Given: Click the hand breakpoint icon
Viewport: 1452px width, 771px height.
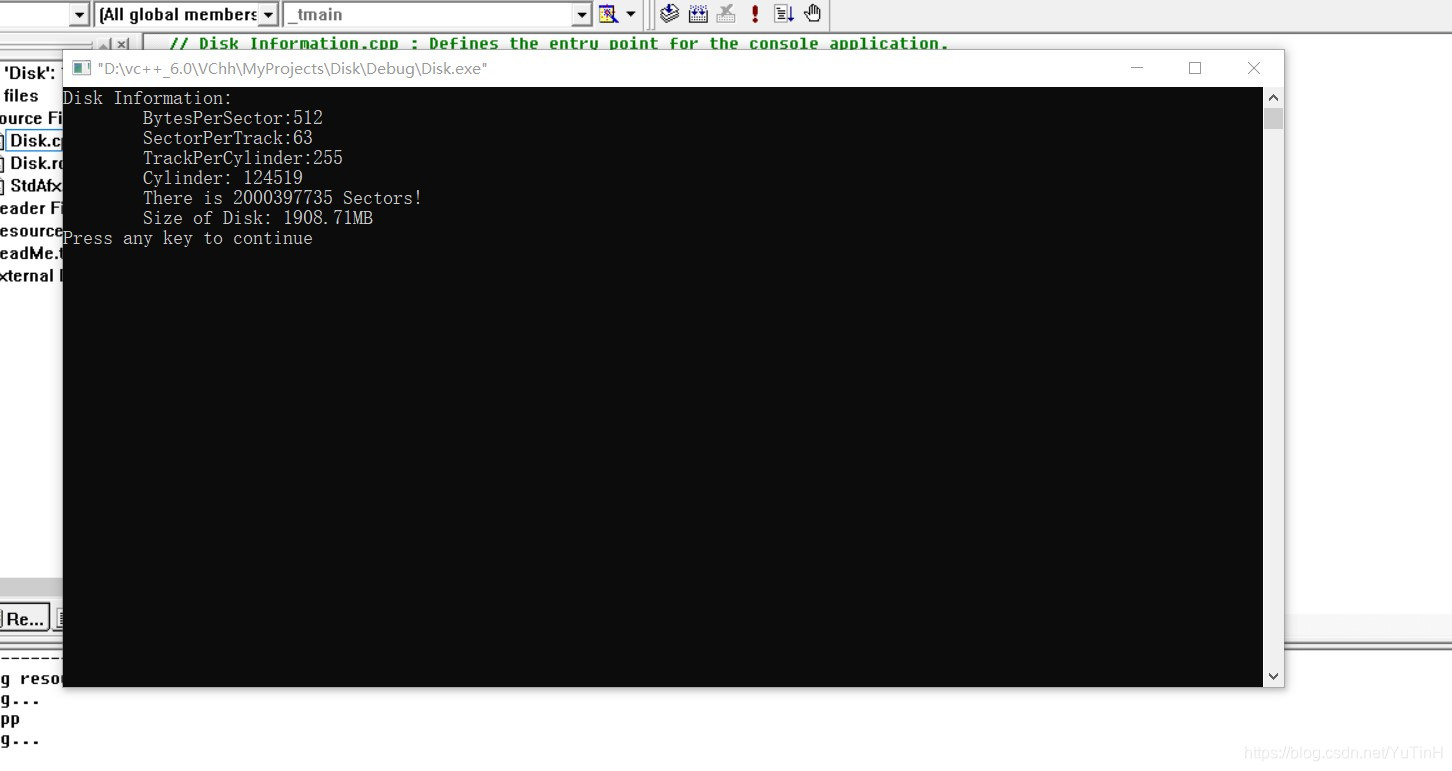Looking at the screenshot, I should pyautogui.click(x=812, y=14).
